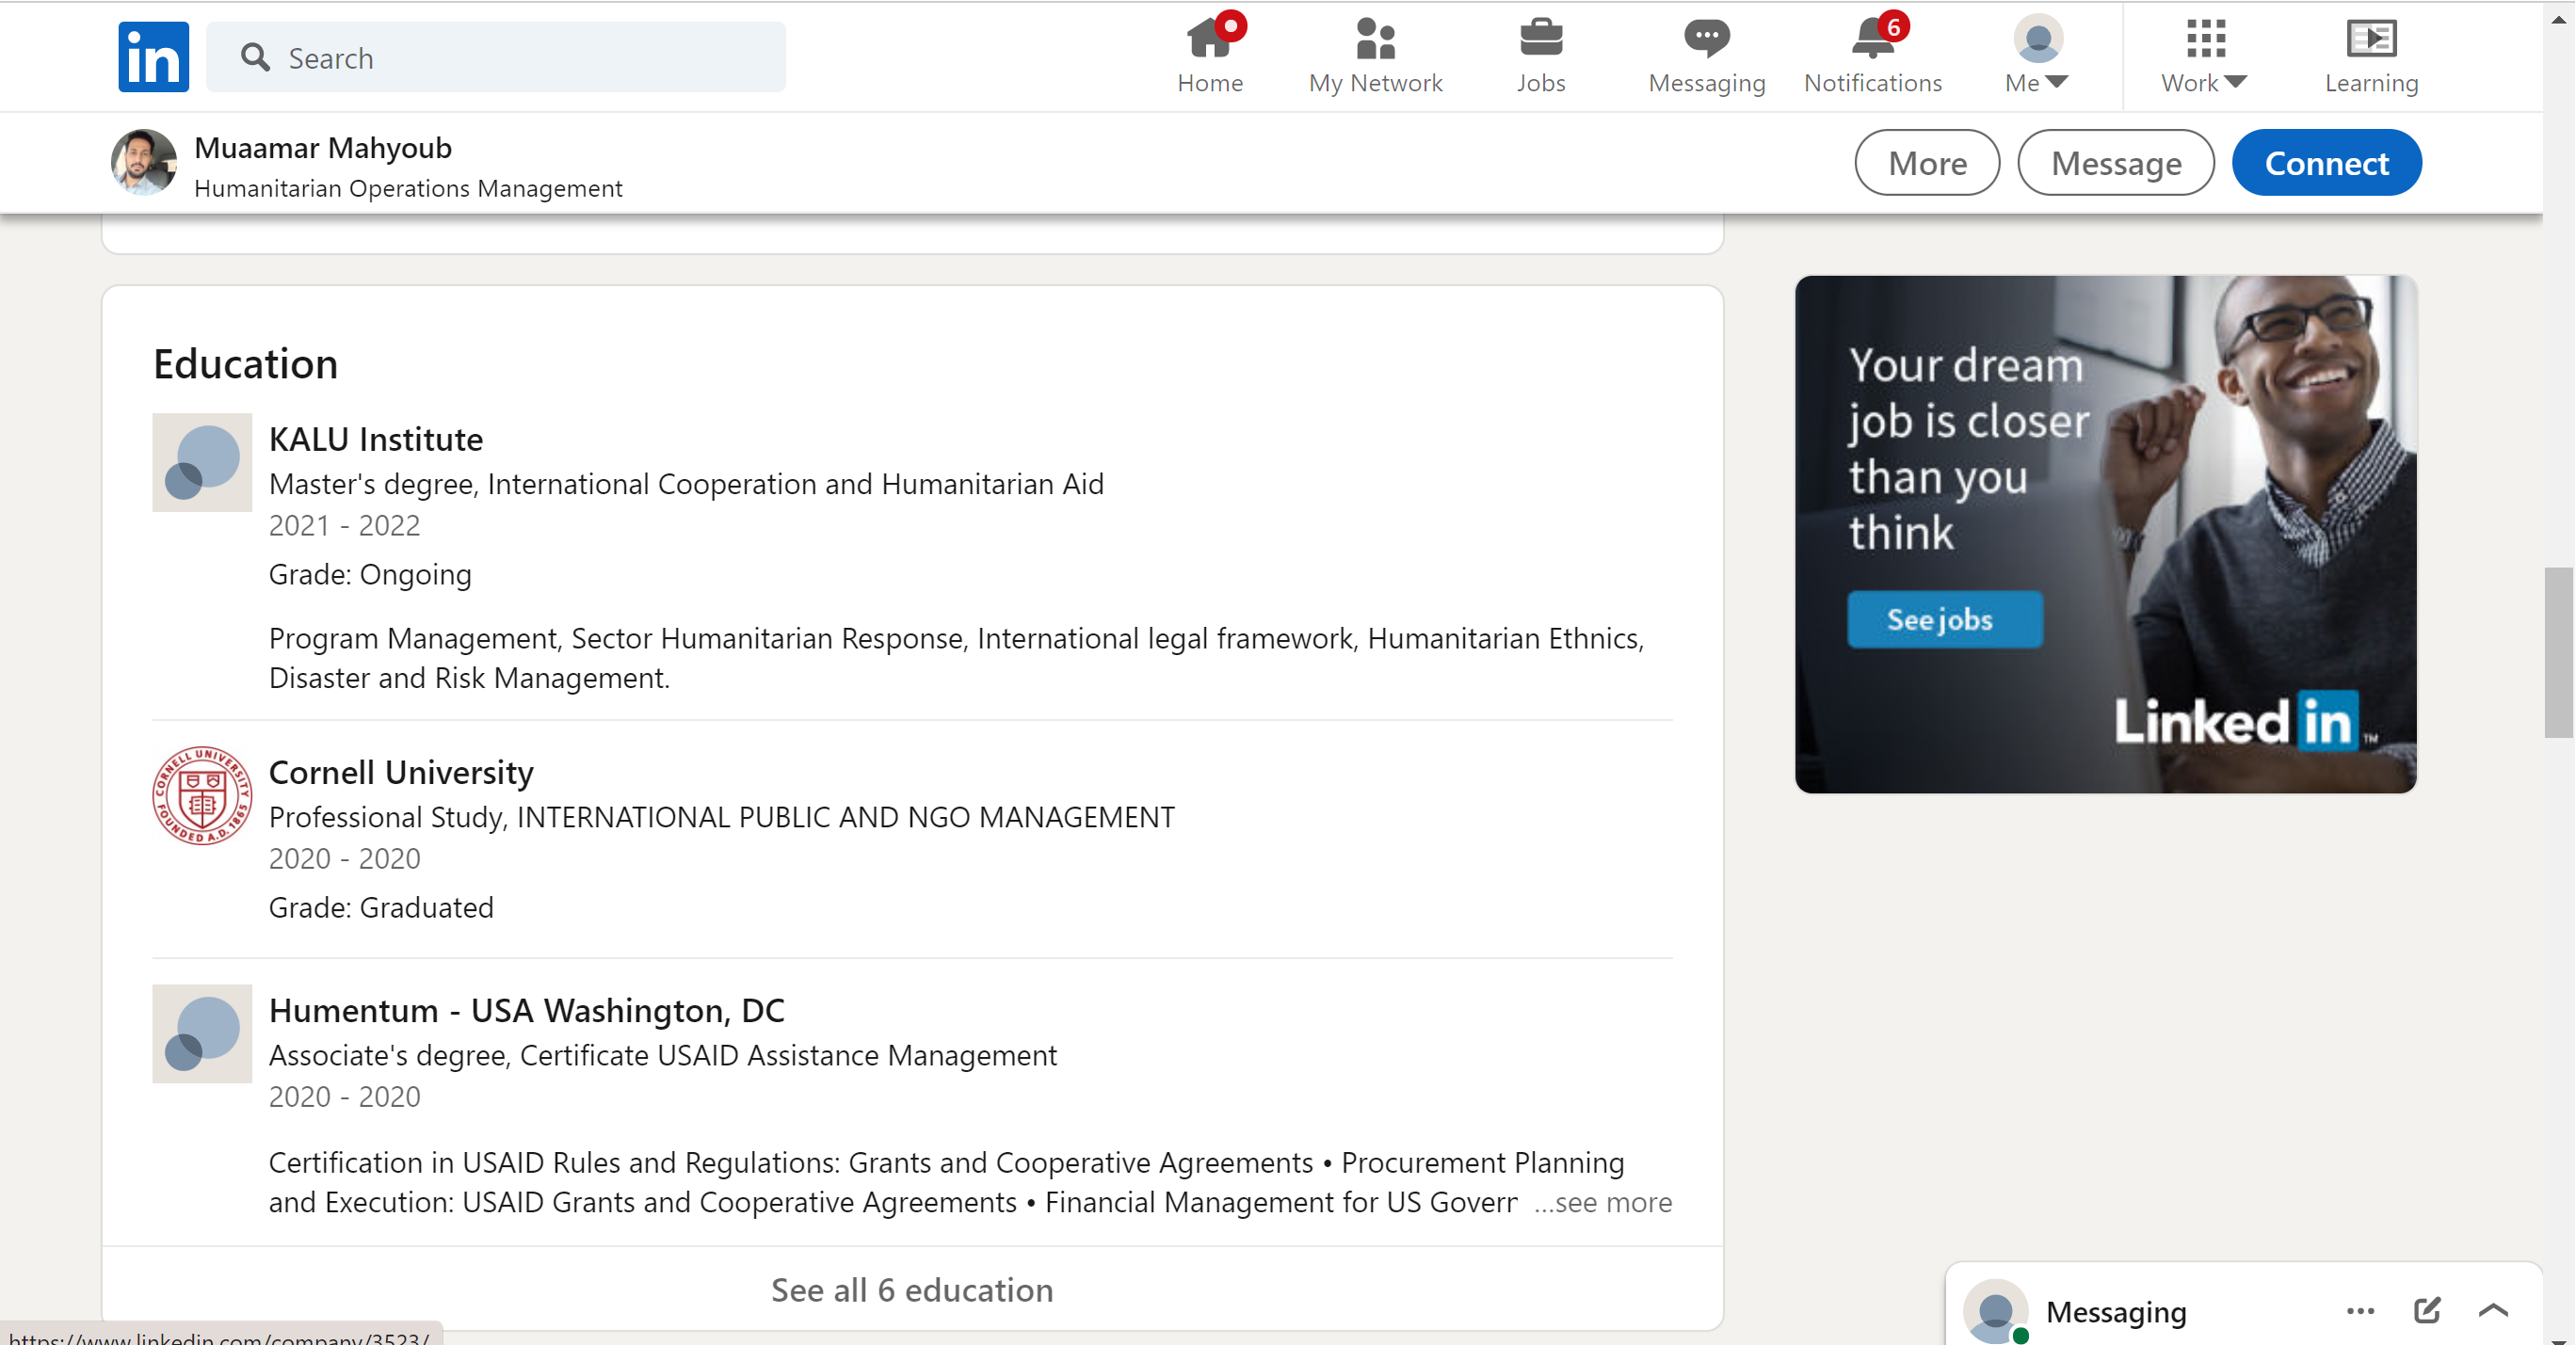This screenshot has width=2576, height=1345.
Task: Open My Network icon
Action: tap(1375, 40)
